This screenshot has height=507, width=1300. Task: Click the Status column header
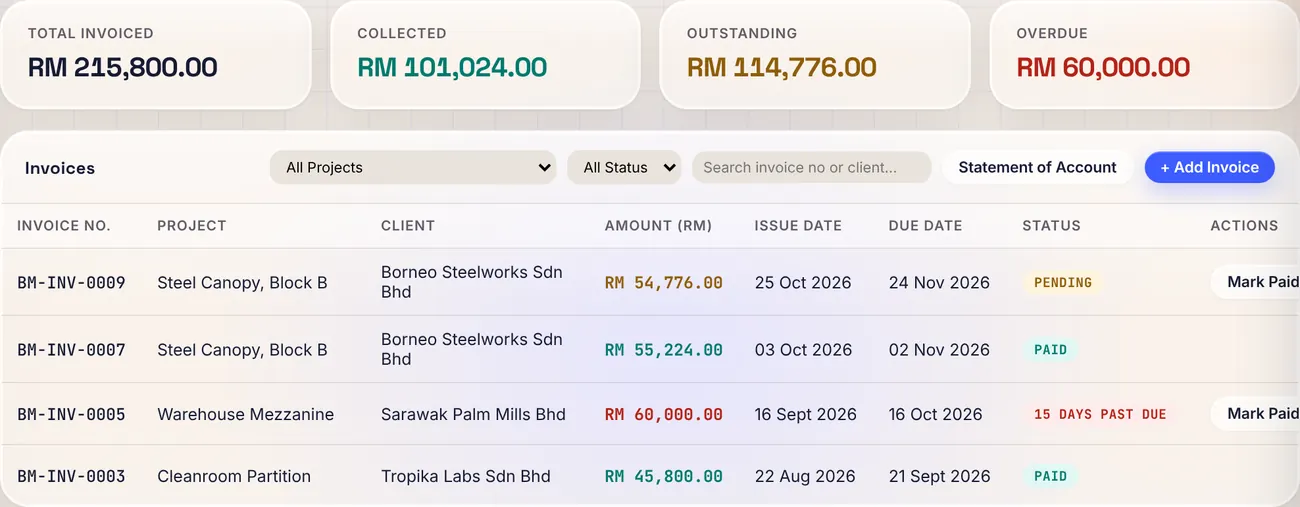1051,226
